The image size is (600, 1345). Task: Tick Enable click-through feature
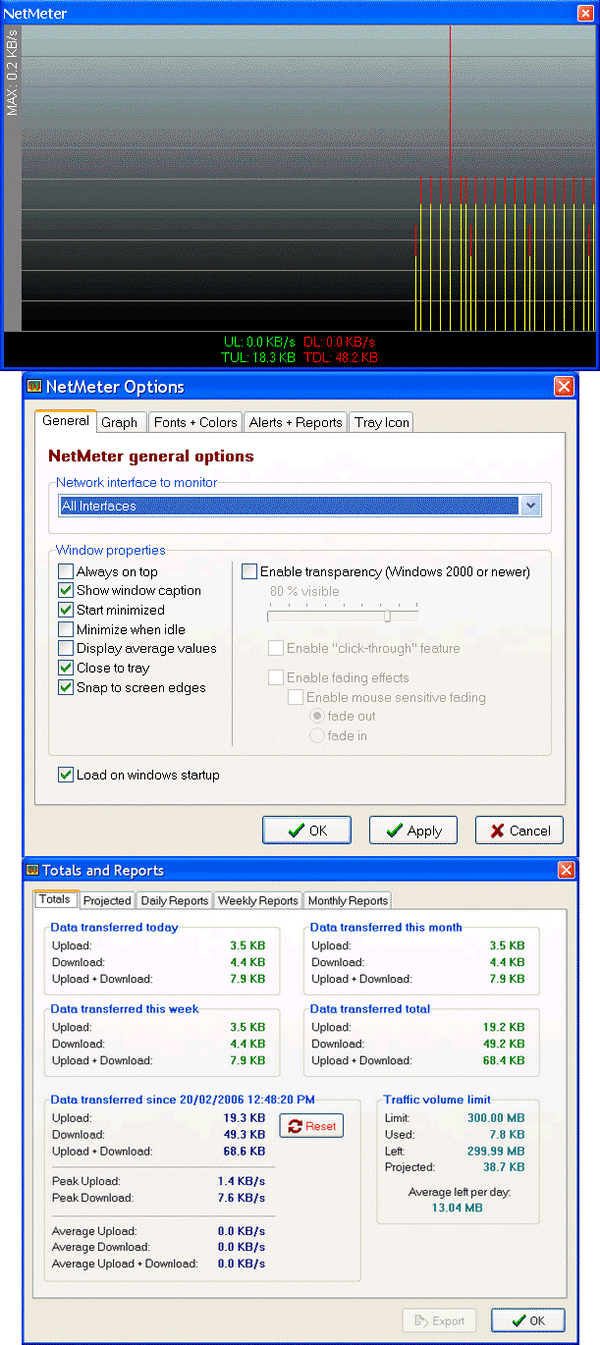pos(276,649)
